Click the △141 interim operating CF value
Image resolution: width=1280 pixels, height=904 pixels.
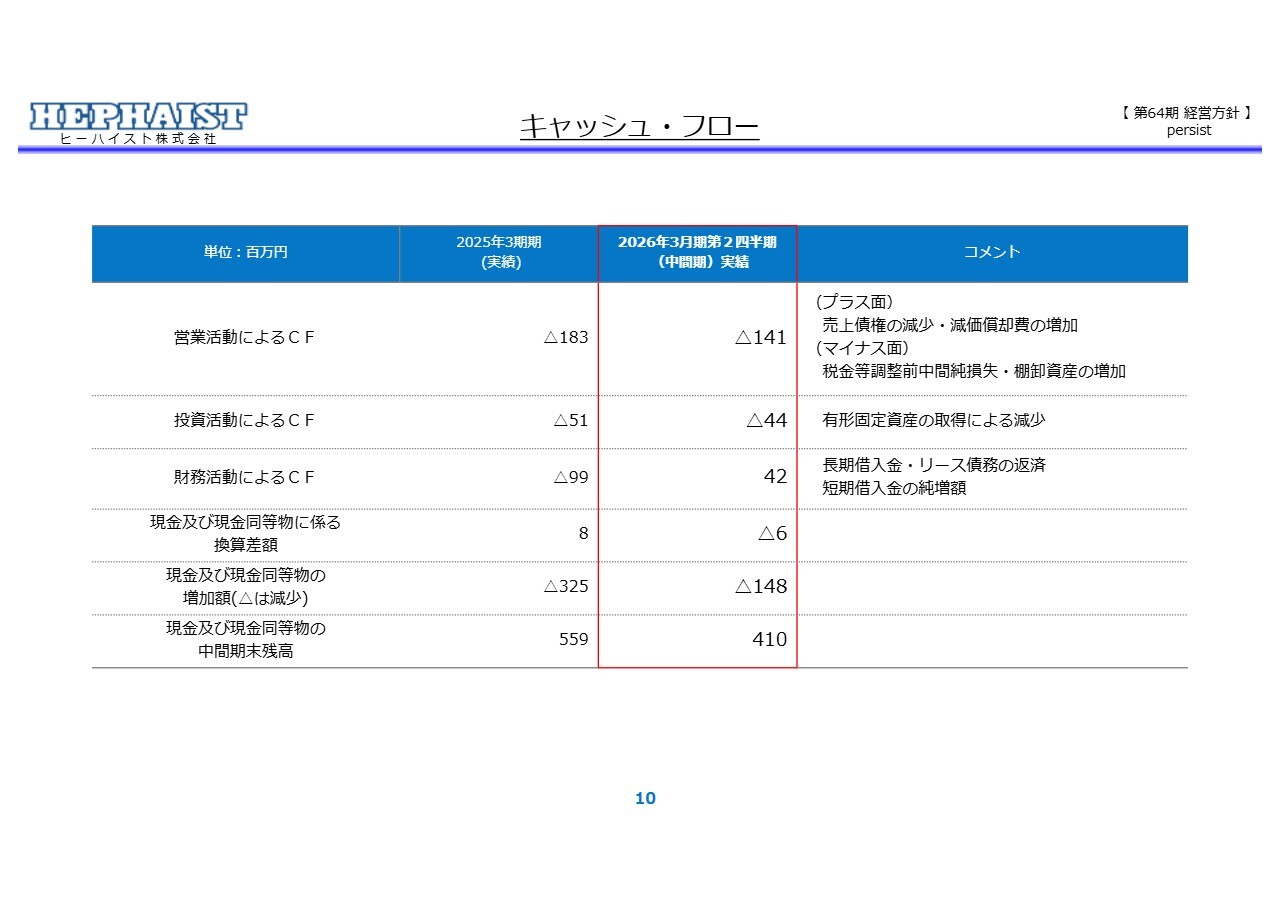click(761, 338)
